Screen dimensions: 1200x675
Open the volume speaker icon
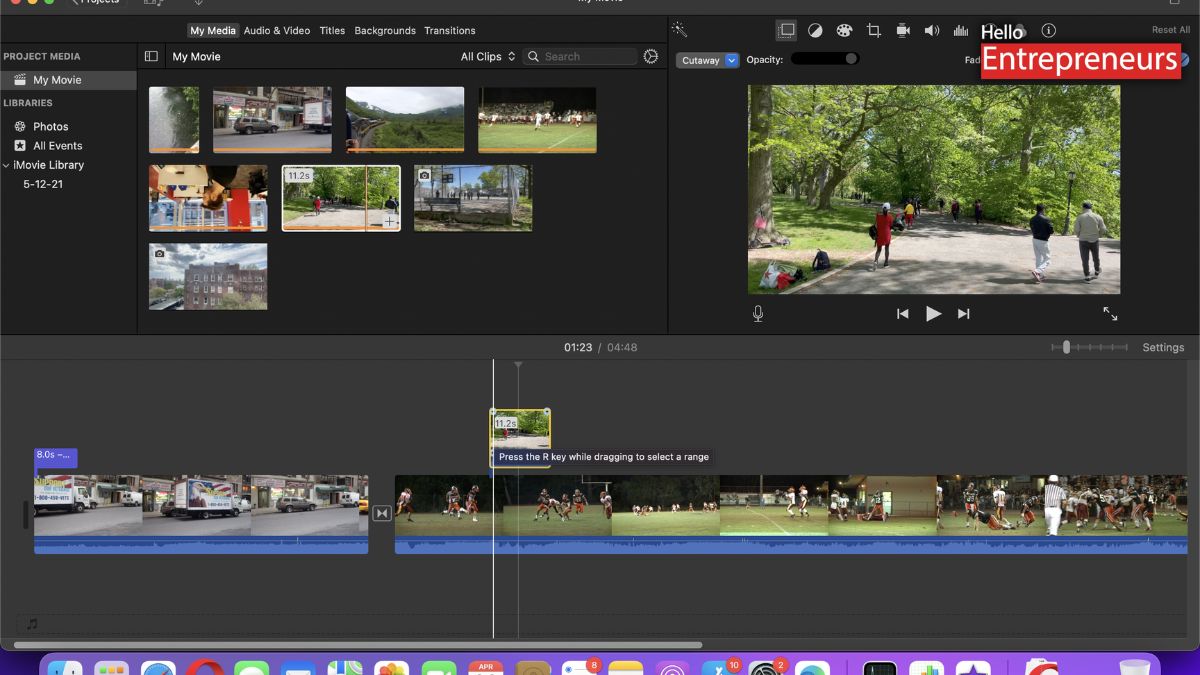932,30
